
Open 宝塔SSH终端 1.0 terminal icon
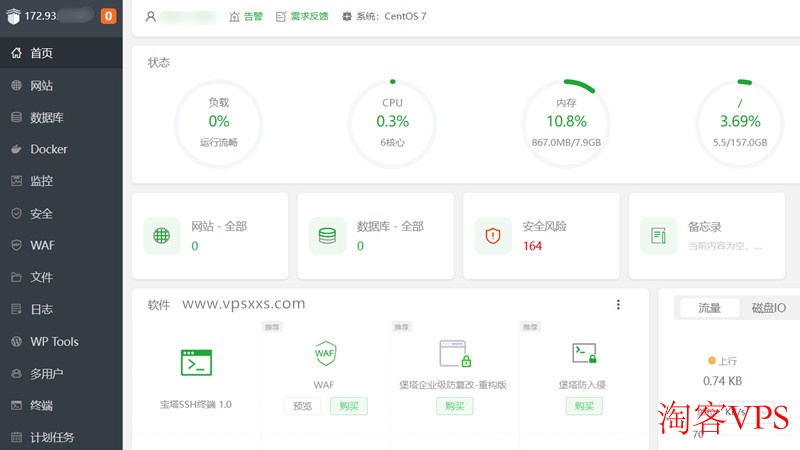[196, 363]
